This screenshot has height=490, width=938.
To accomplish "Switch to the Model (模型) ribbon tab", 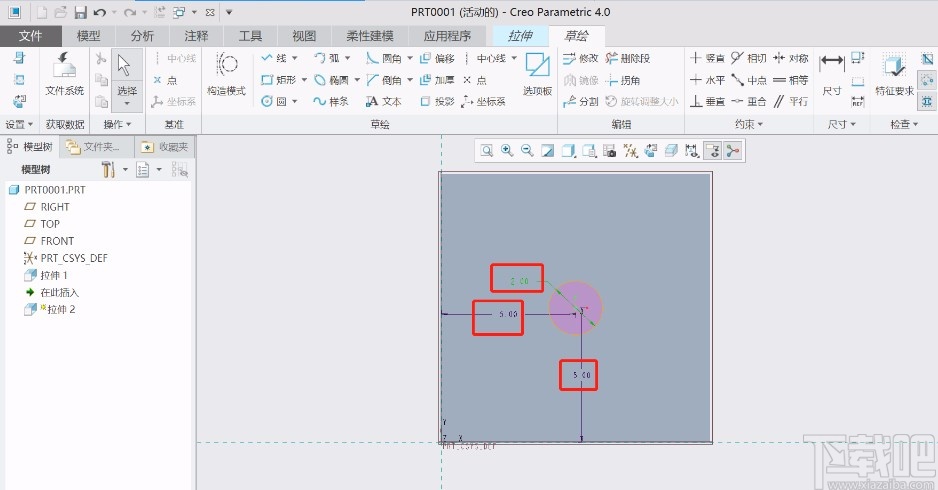I will (x=89, y=36).
